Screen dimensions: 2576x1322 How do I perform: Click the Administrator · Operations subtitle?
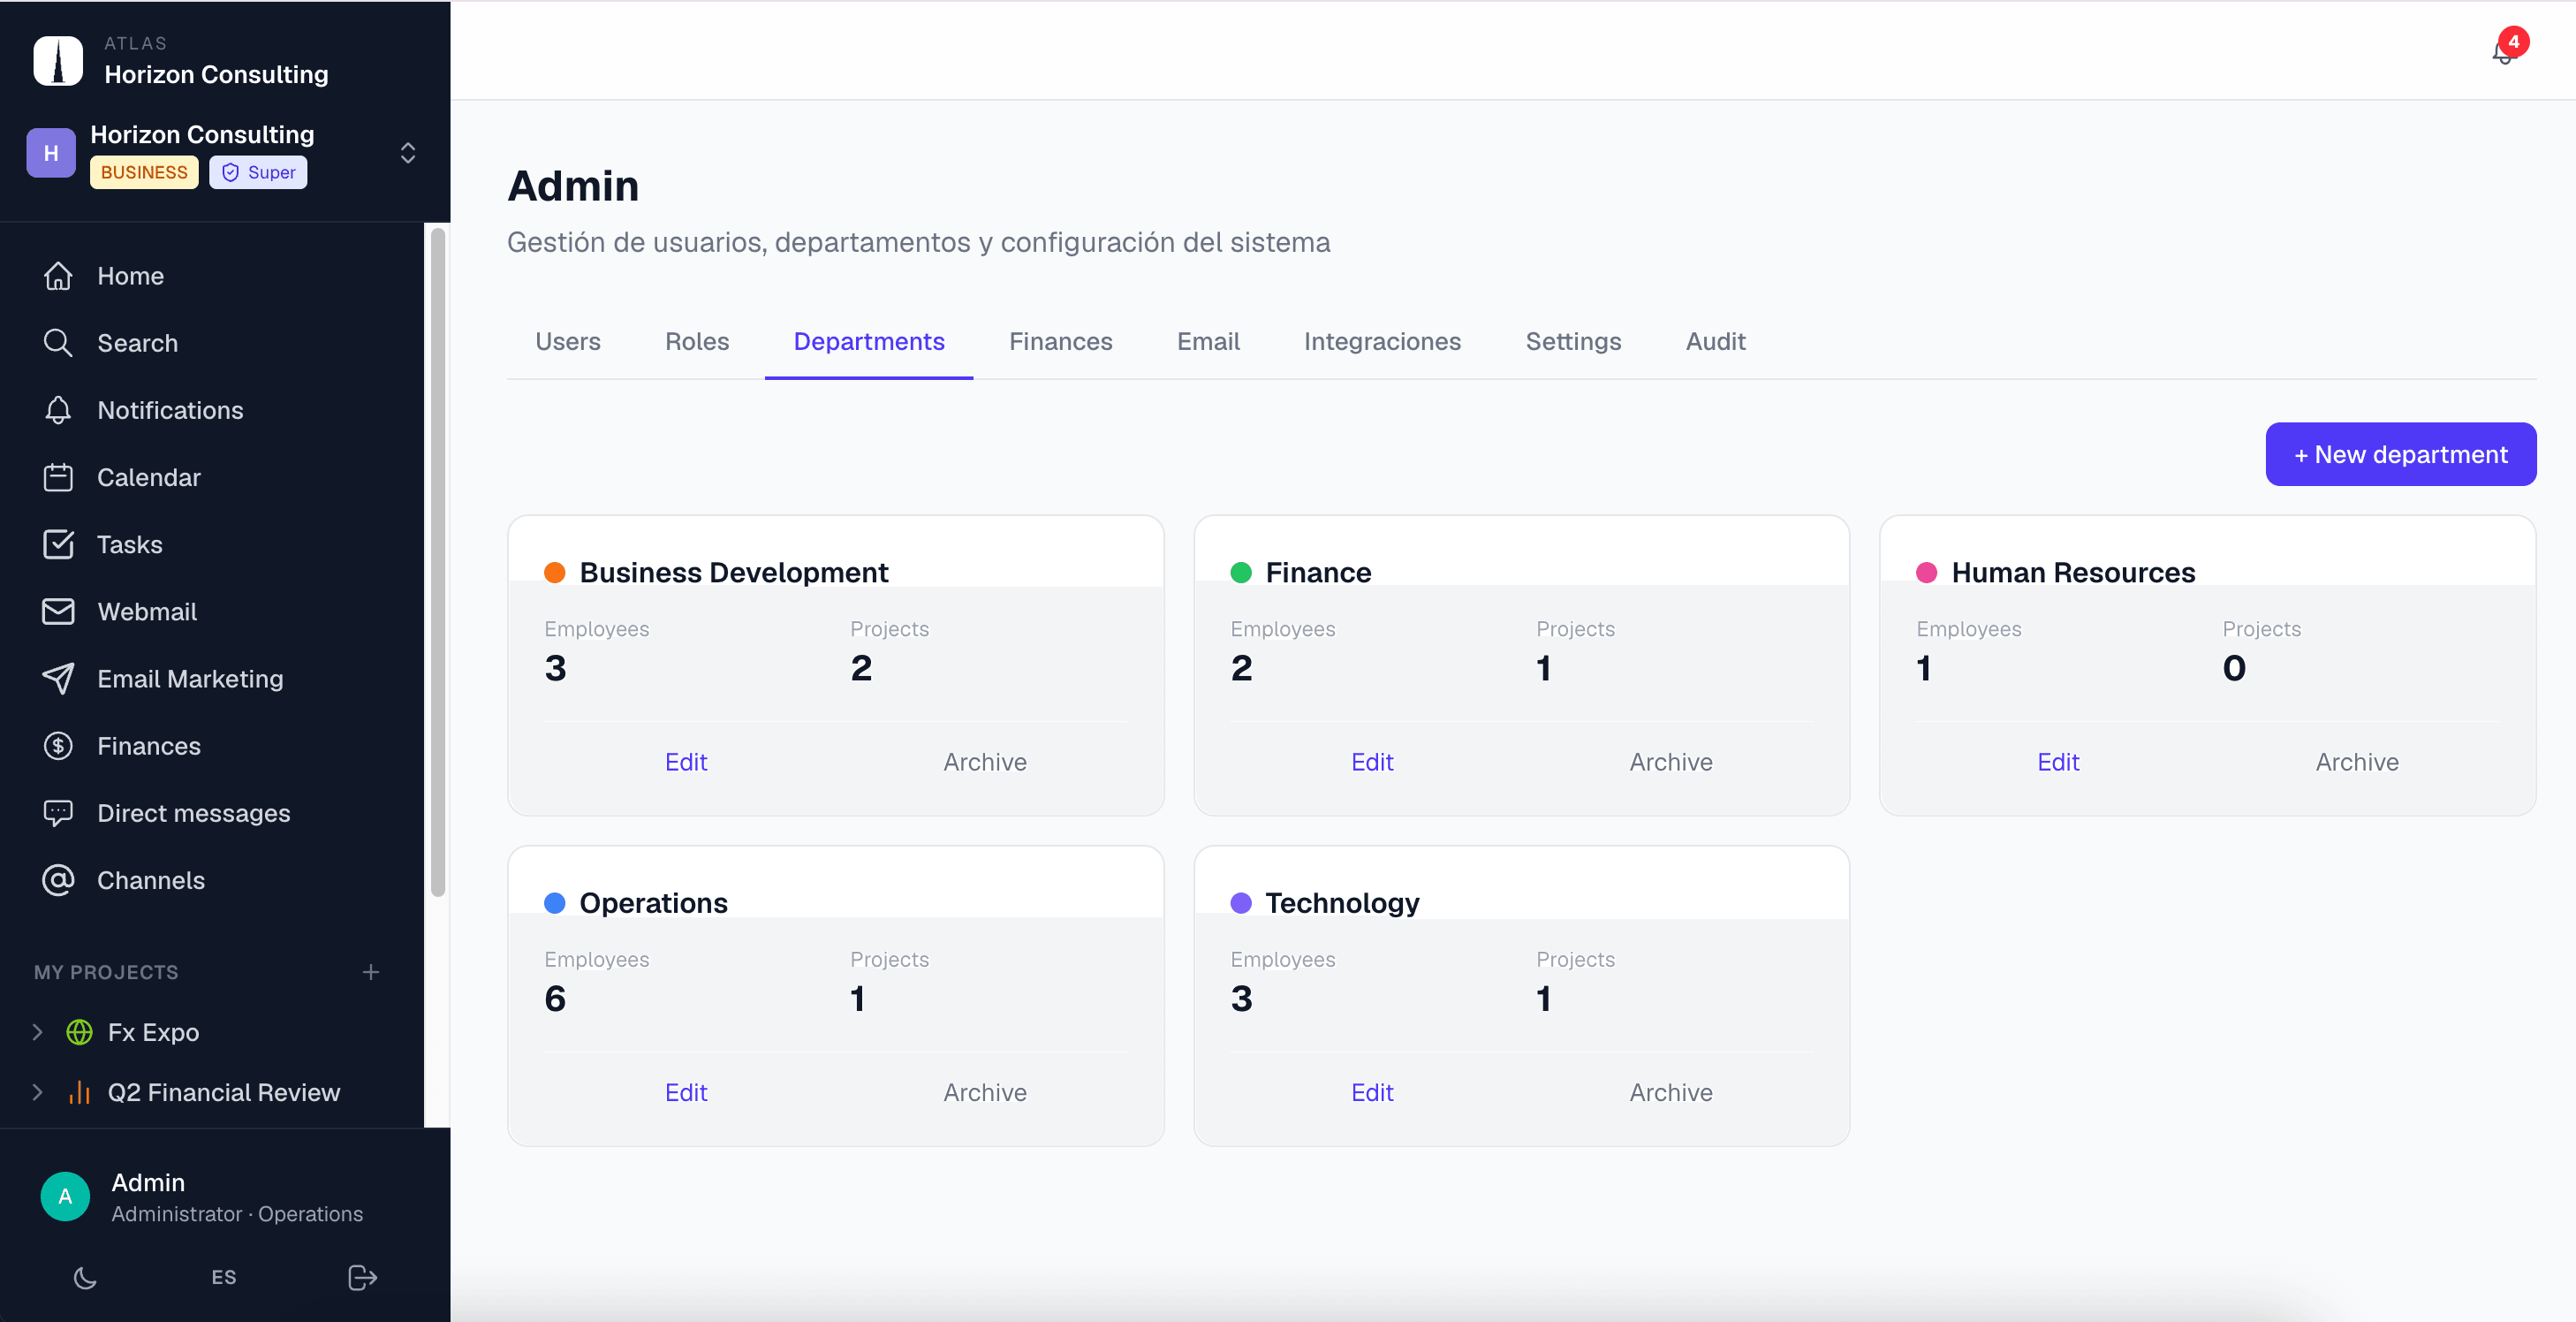pos(237,1214)
